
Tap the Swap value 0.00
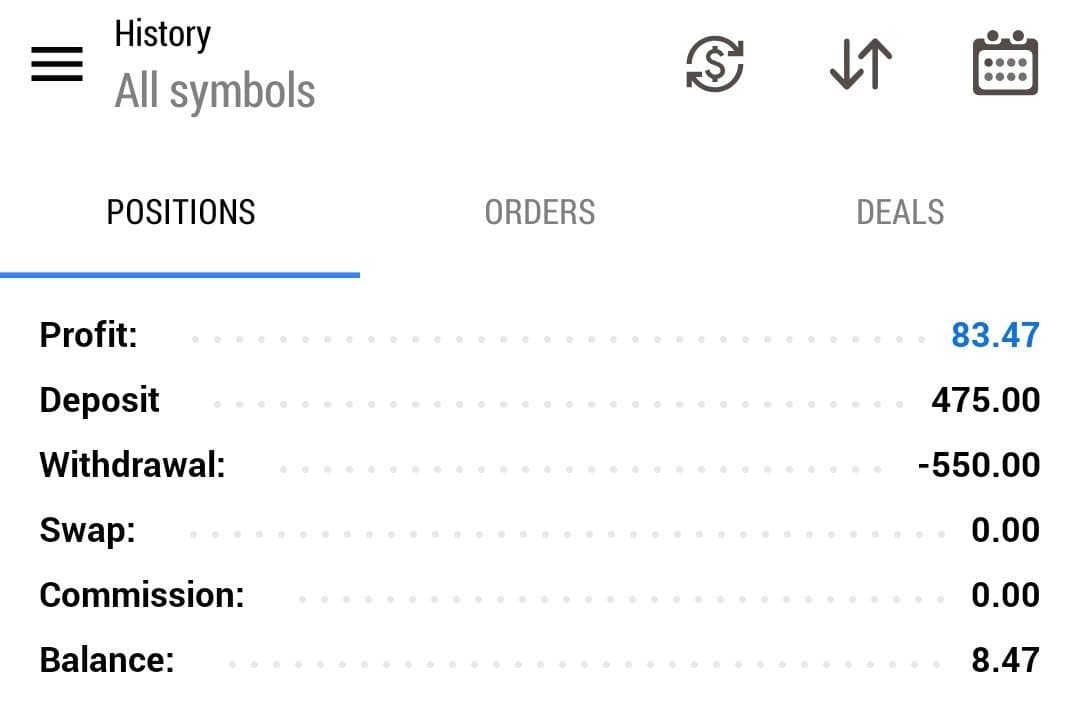(1005, 530)
